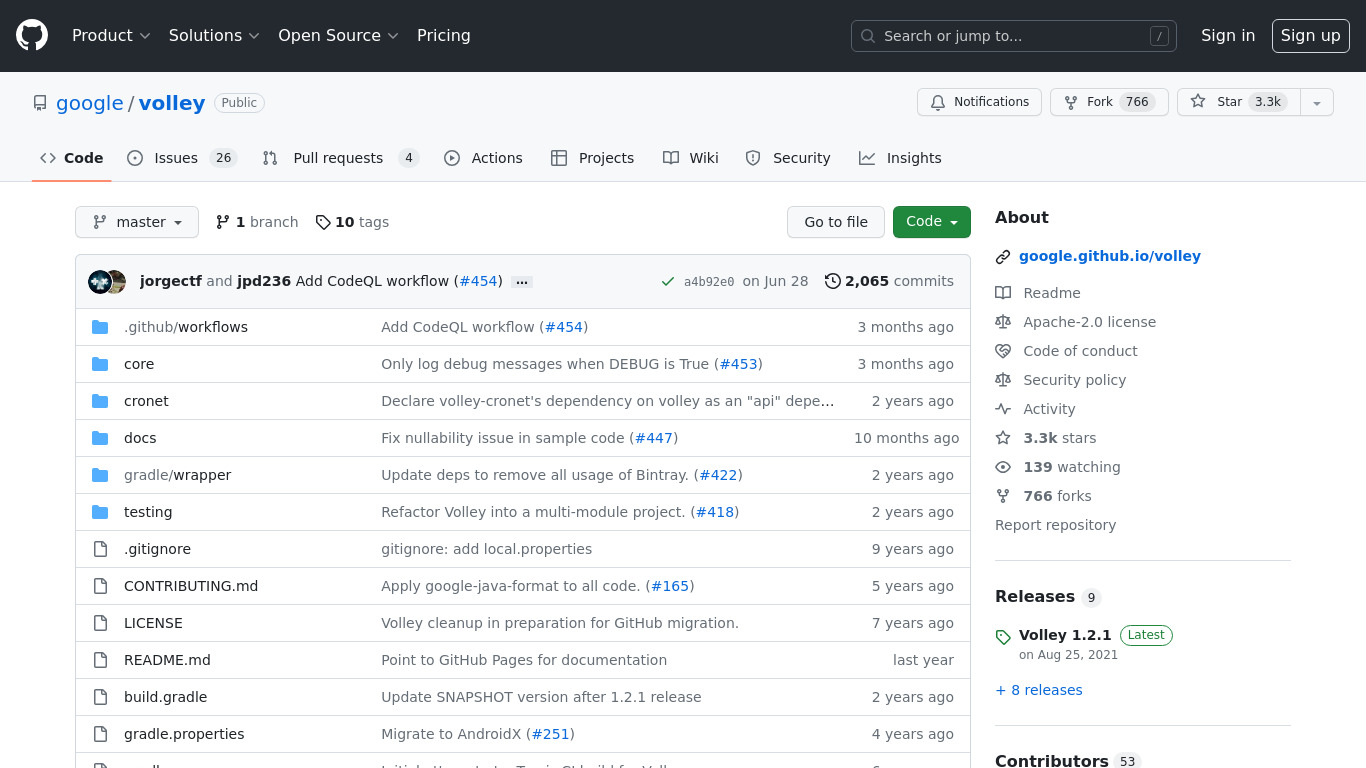Click the fork icon beside 766 forks

tap(1003, 496)
